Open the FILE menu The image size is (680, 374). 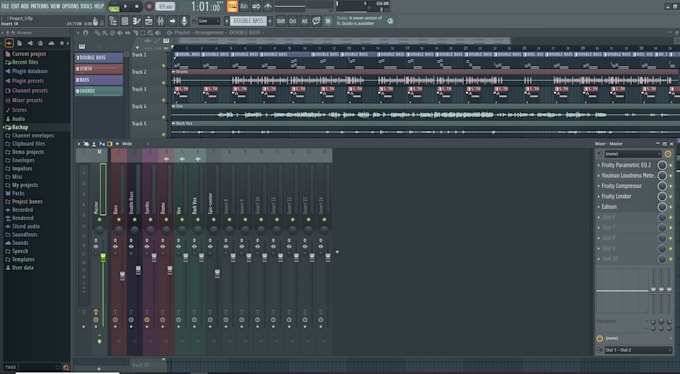pyautogui.click(x=5, y=6)
